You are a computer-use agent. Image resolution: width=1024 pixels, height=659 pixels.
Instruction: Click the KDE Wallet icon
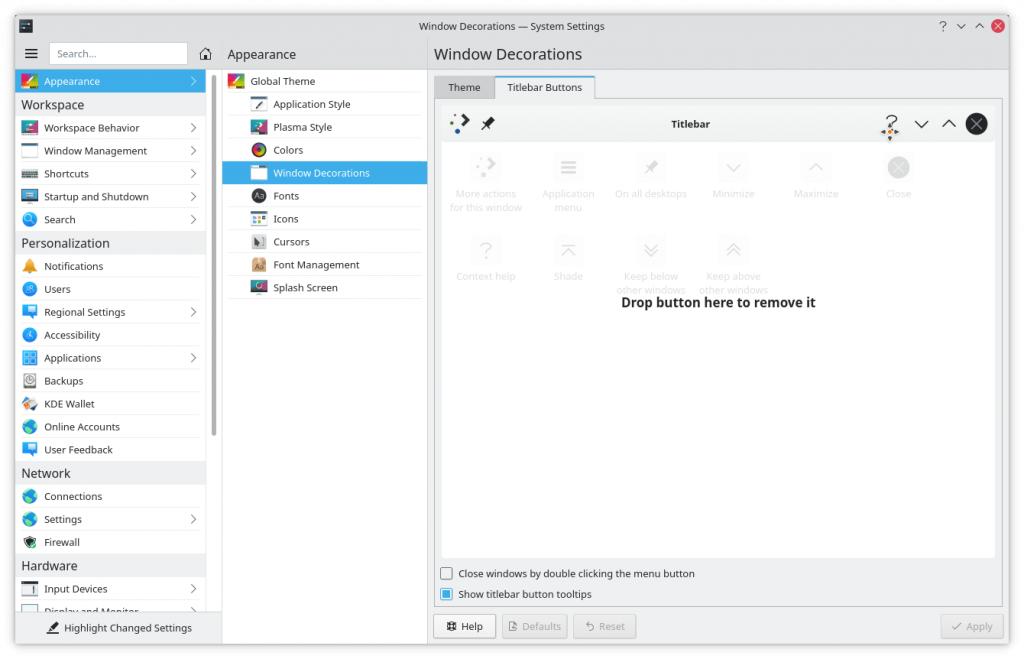(x=30, y=404)
